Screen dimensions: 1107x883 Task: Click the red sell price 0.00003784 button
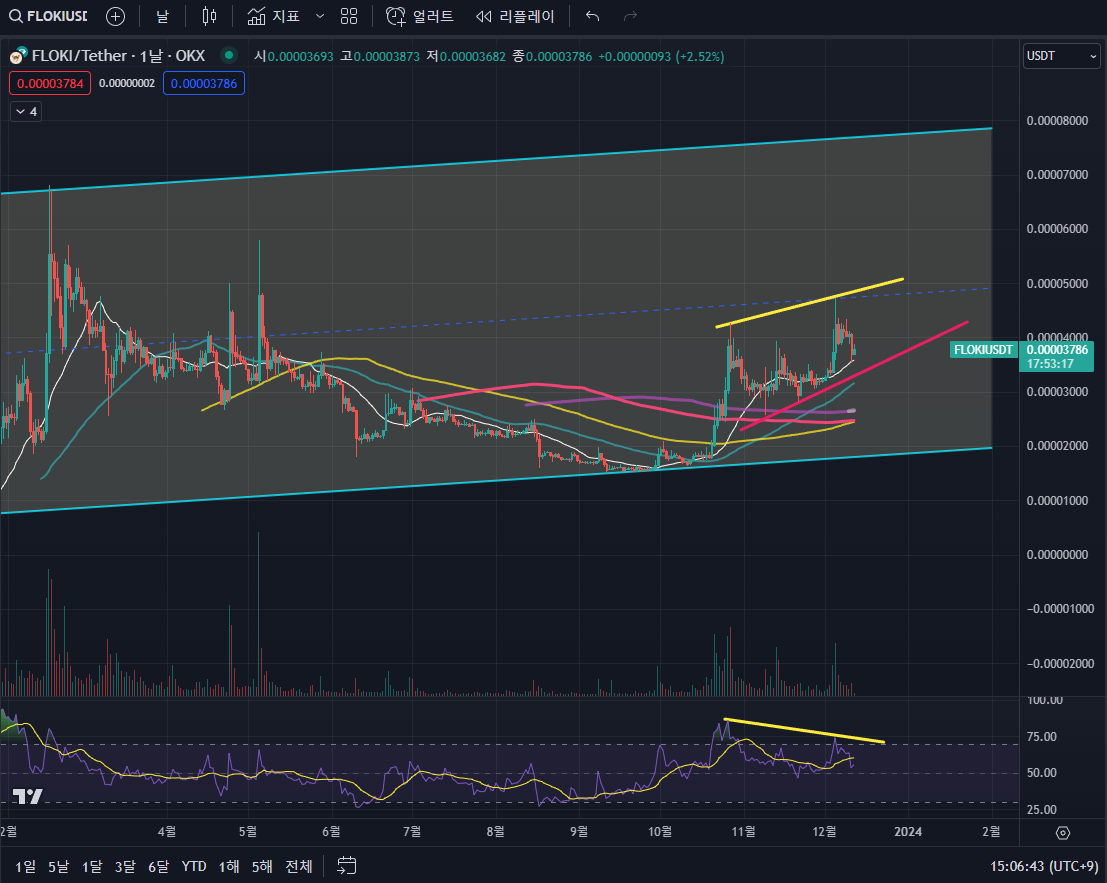point(50,83)
